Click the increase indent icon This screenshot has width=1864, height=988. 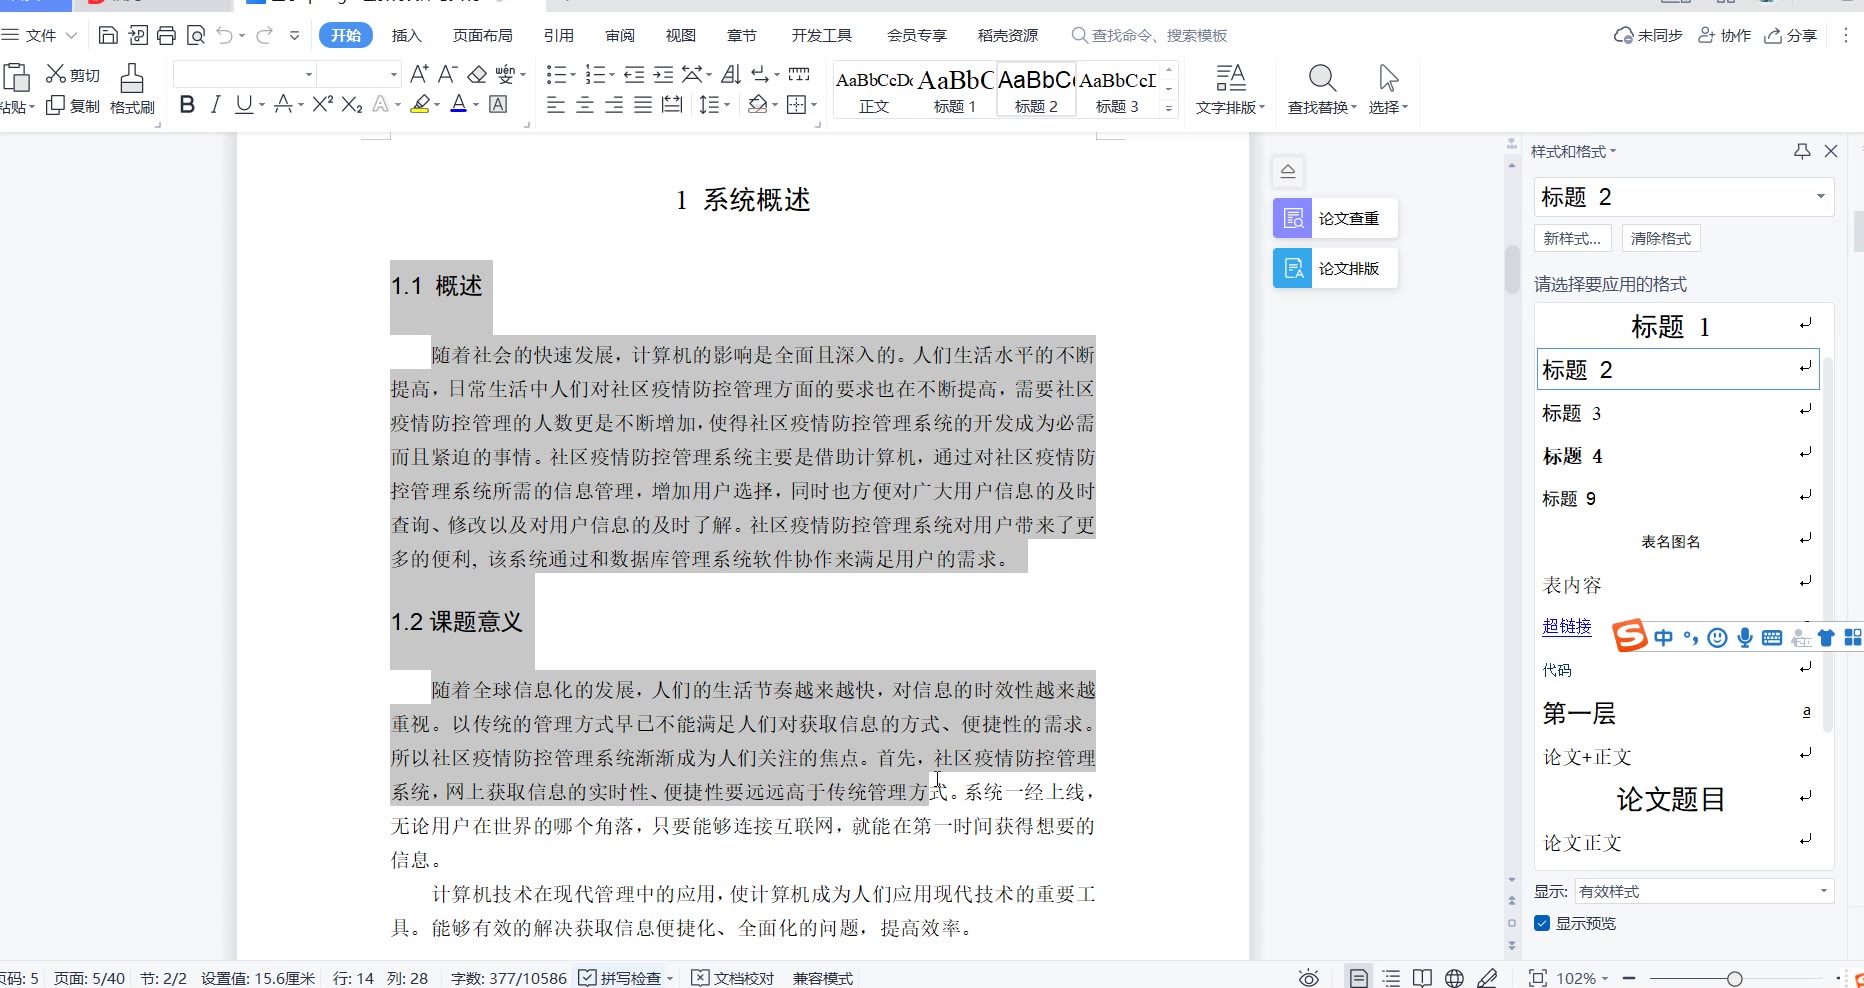(x=663, y=74)
